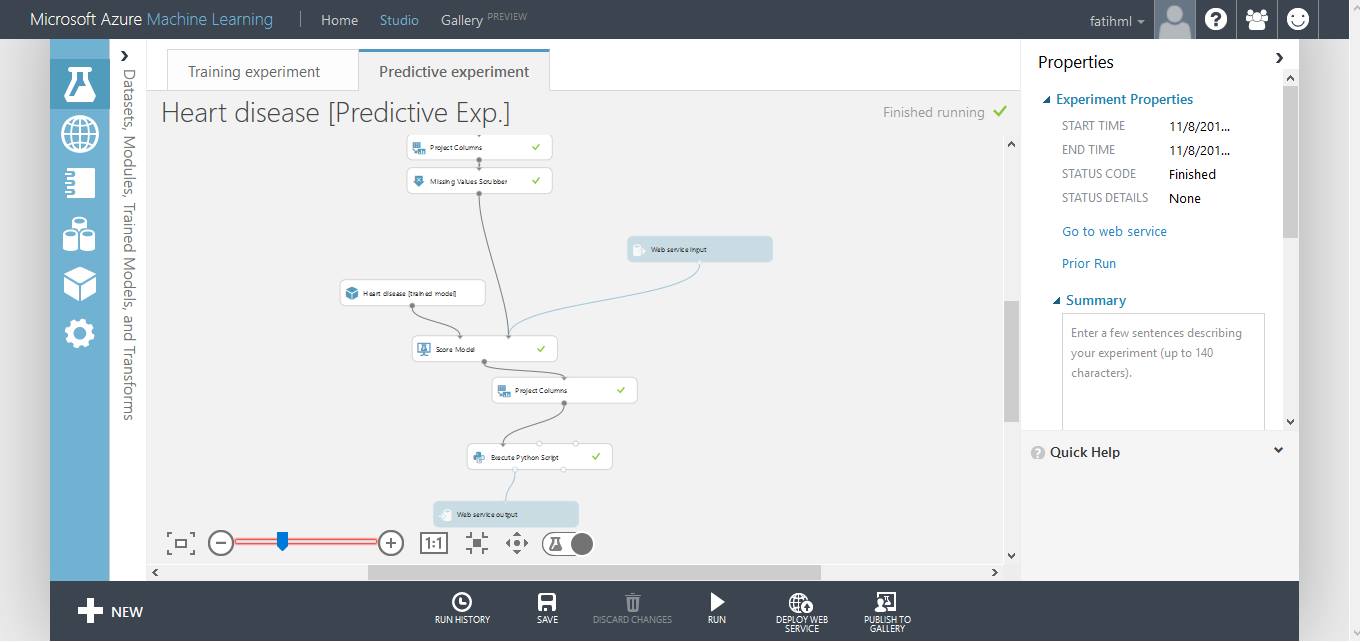This screenshot has height=642, width=1366.
Task: Click the zoom-to-fit arrows icon
Action: tap(476, 543)
